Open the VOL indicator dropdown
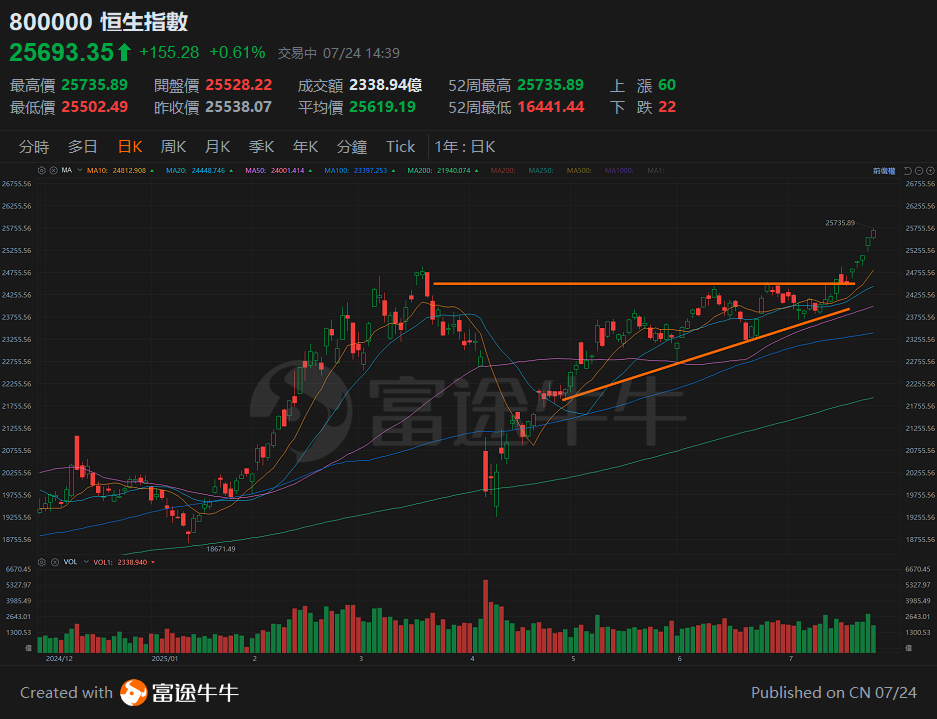This screenshot has height=719, width=937. (x=86, y=561)
